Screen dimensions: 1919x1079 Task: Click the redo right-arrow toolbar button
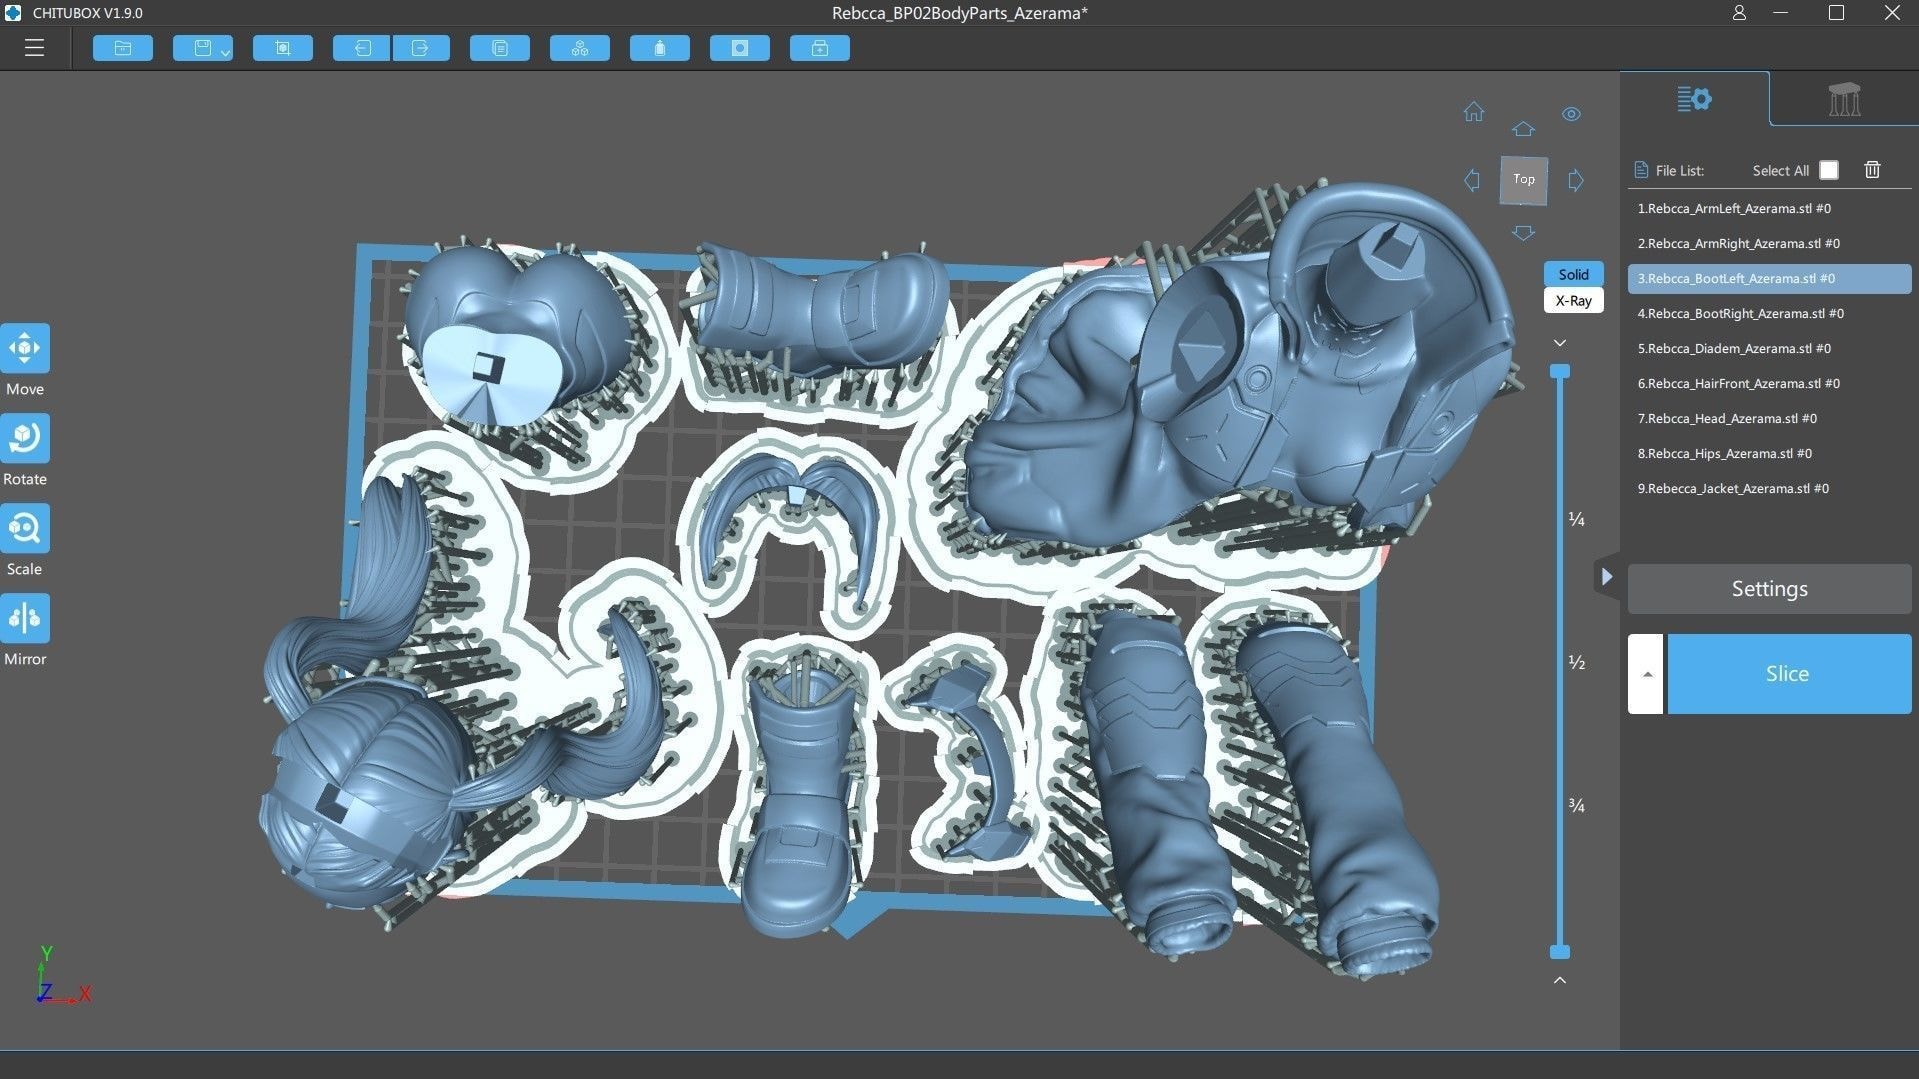click(421, 48)
